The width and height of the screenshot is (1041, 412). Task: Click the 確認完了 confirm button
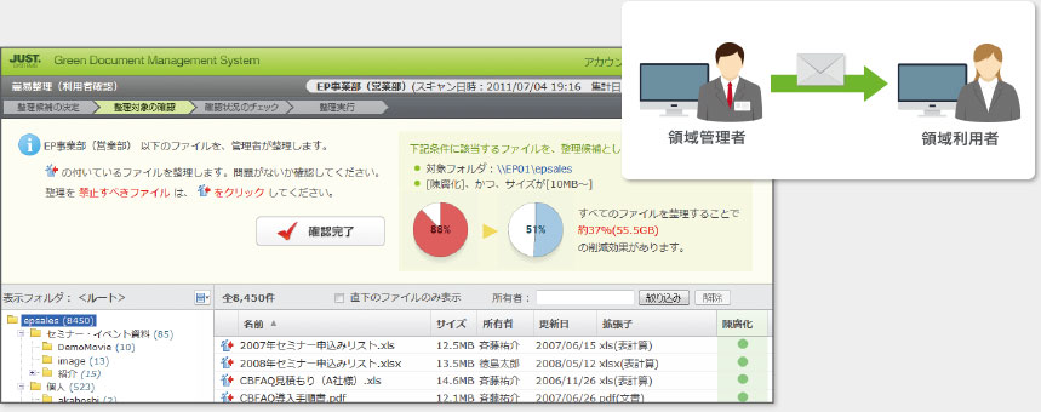coord(320,232)
